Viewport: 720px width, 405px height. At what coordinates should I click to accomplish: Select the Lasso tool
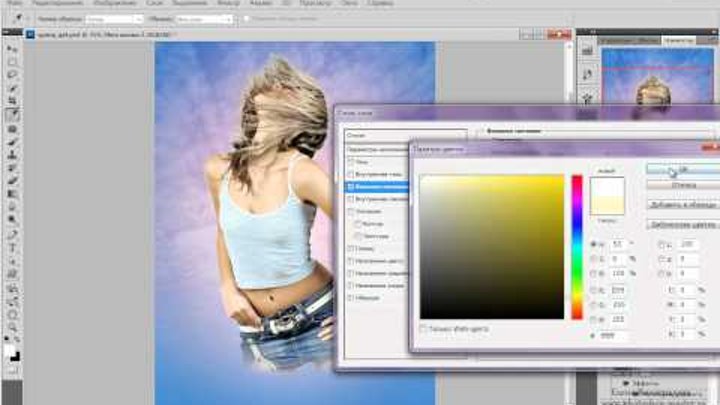(13, 74)
